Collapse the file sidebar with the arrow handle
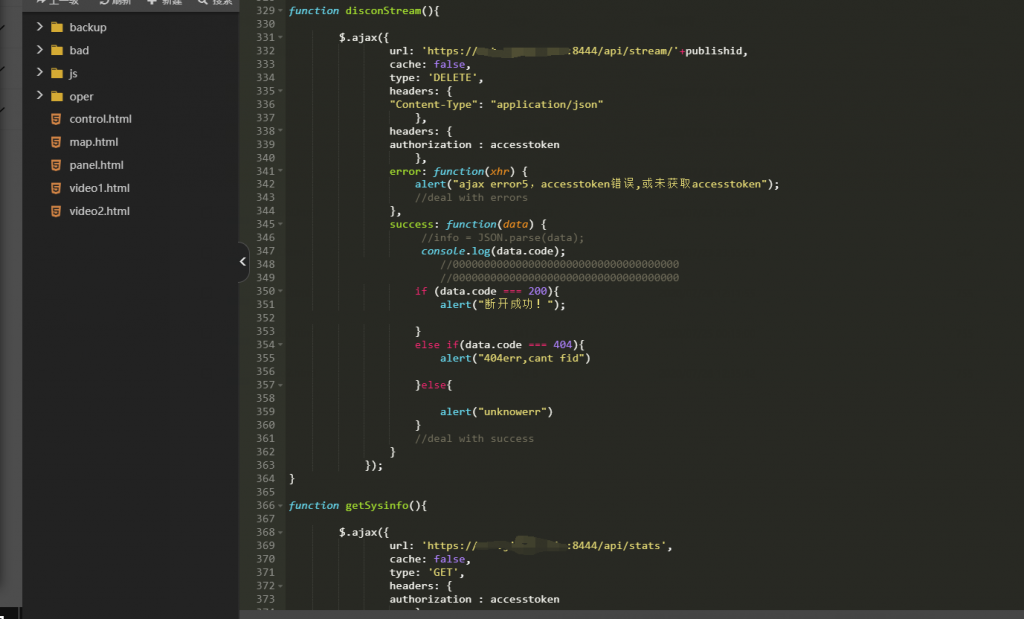The image size is (1024, 619). coord(243,262)
